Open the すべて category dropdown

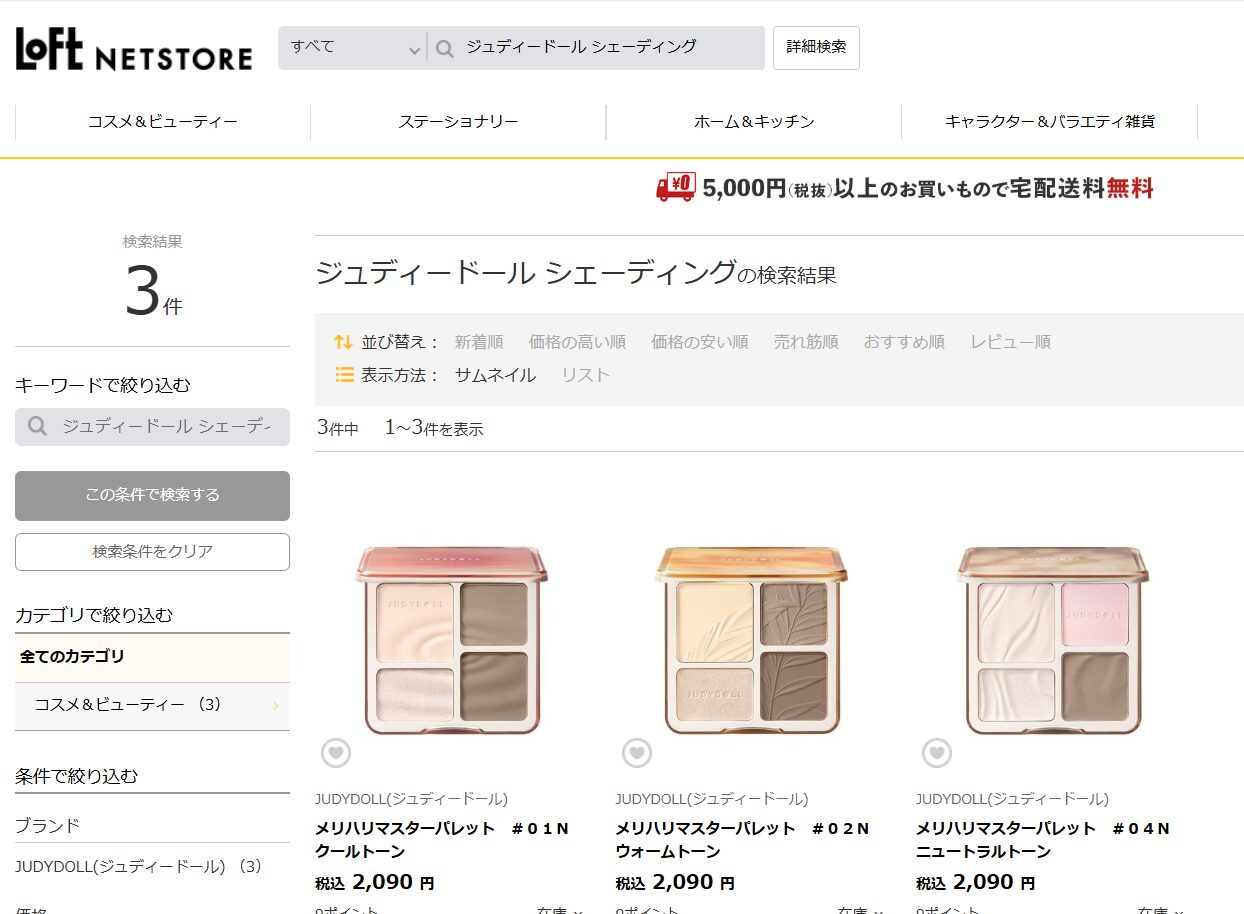tap(353, 48)
